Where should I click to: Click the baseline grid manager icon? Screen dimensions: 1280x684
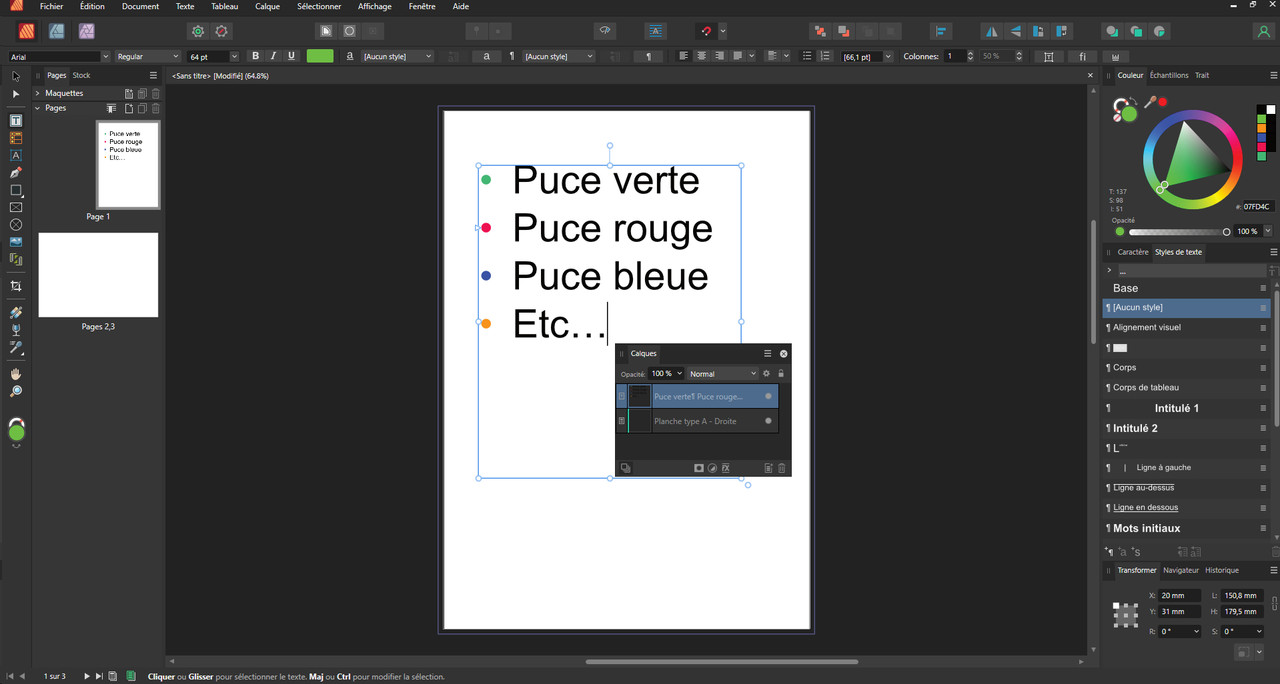click(655, 31)
